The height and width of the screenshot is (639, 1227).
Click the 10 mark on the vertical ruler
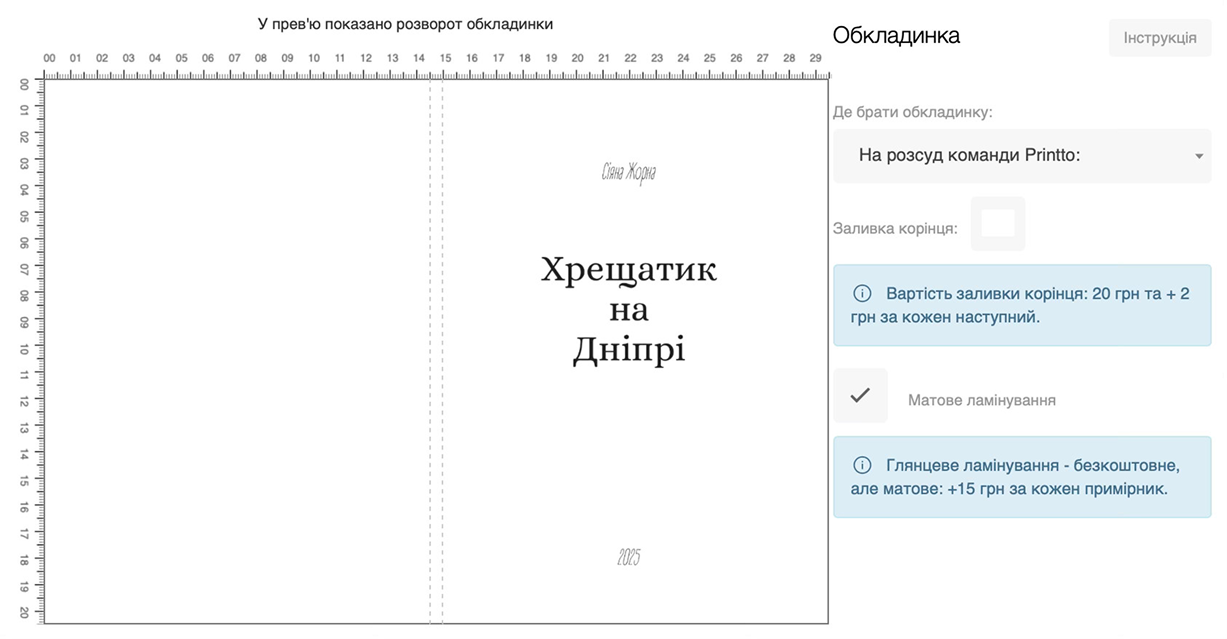pos(24,349)
